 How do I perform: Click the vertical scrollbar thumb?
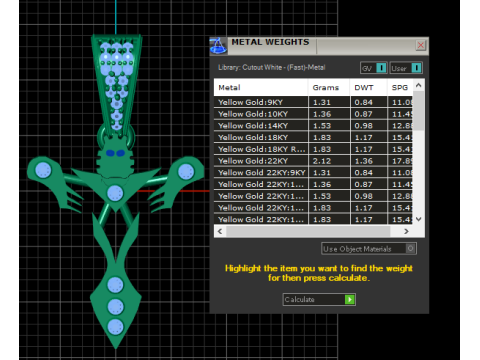click(419, 111)
